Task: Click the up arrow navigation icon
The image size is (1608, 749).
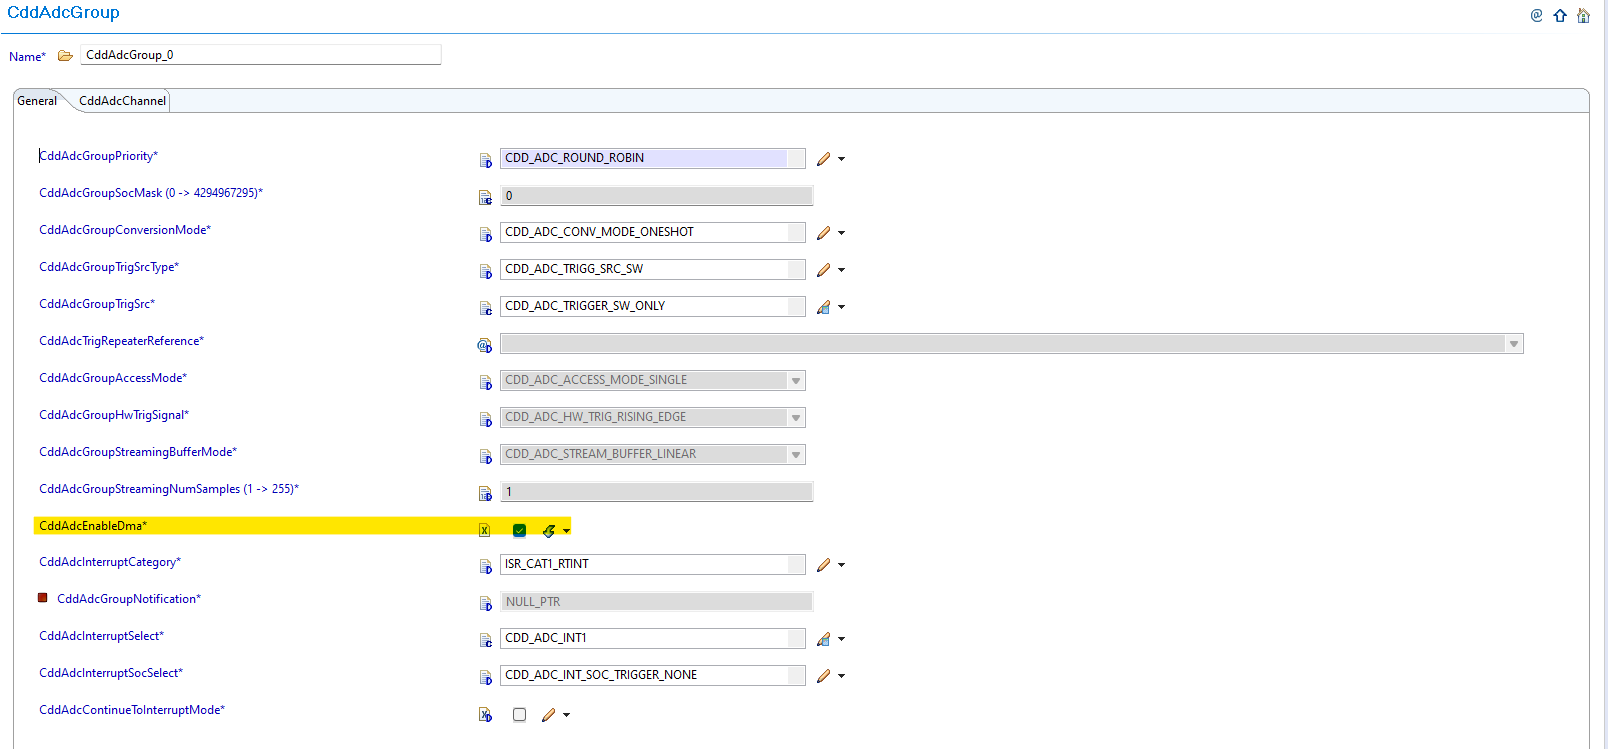Action: (1560, 15)
